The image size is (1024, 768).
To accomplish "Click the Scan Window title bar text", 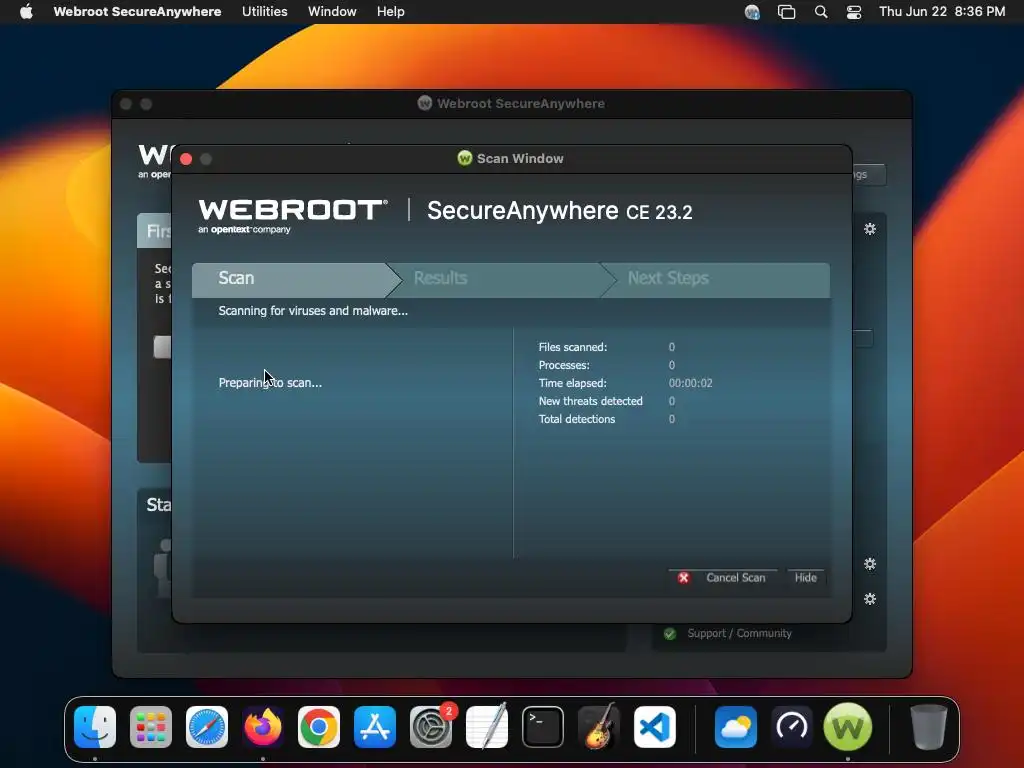I will [520, 159].
